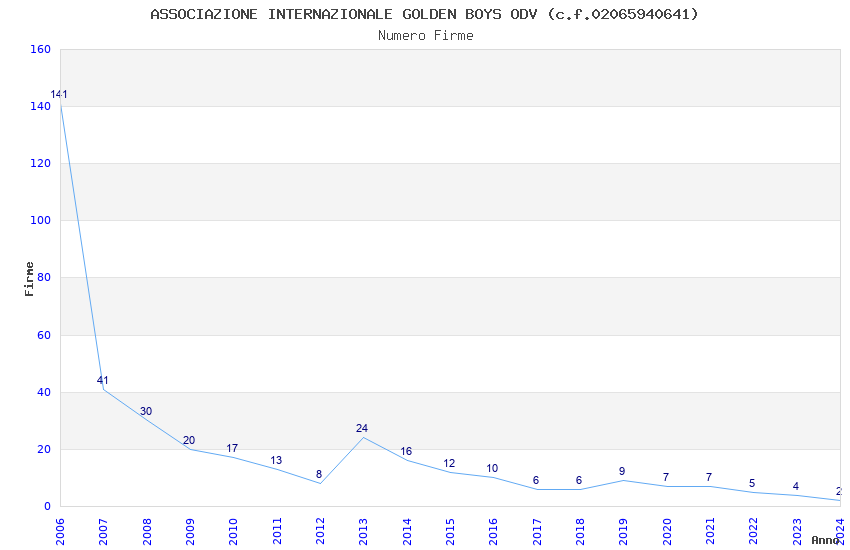The height and width of the screenshot is (550, 850).
Task: Click the Anno x-axis label
Action: tap(825, 540)
